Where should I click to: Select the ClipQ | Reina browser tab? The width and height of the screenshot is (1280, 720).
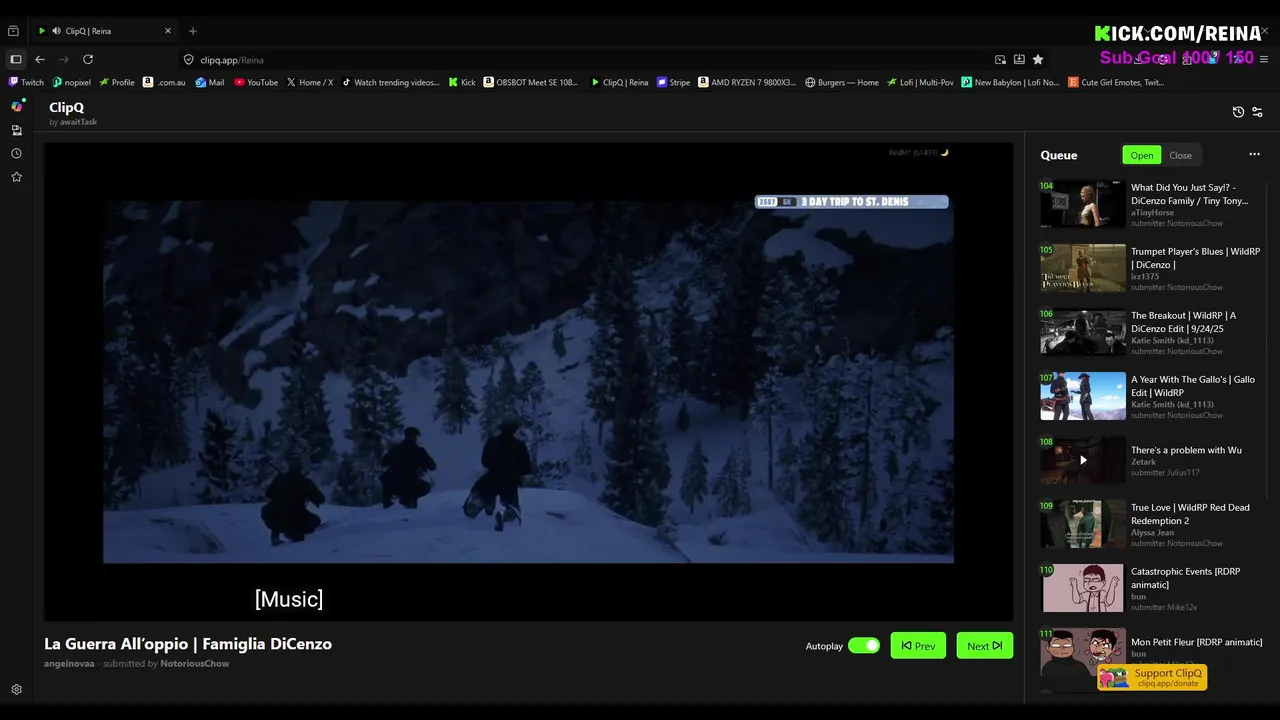(x=104, y=31)
